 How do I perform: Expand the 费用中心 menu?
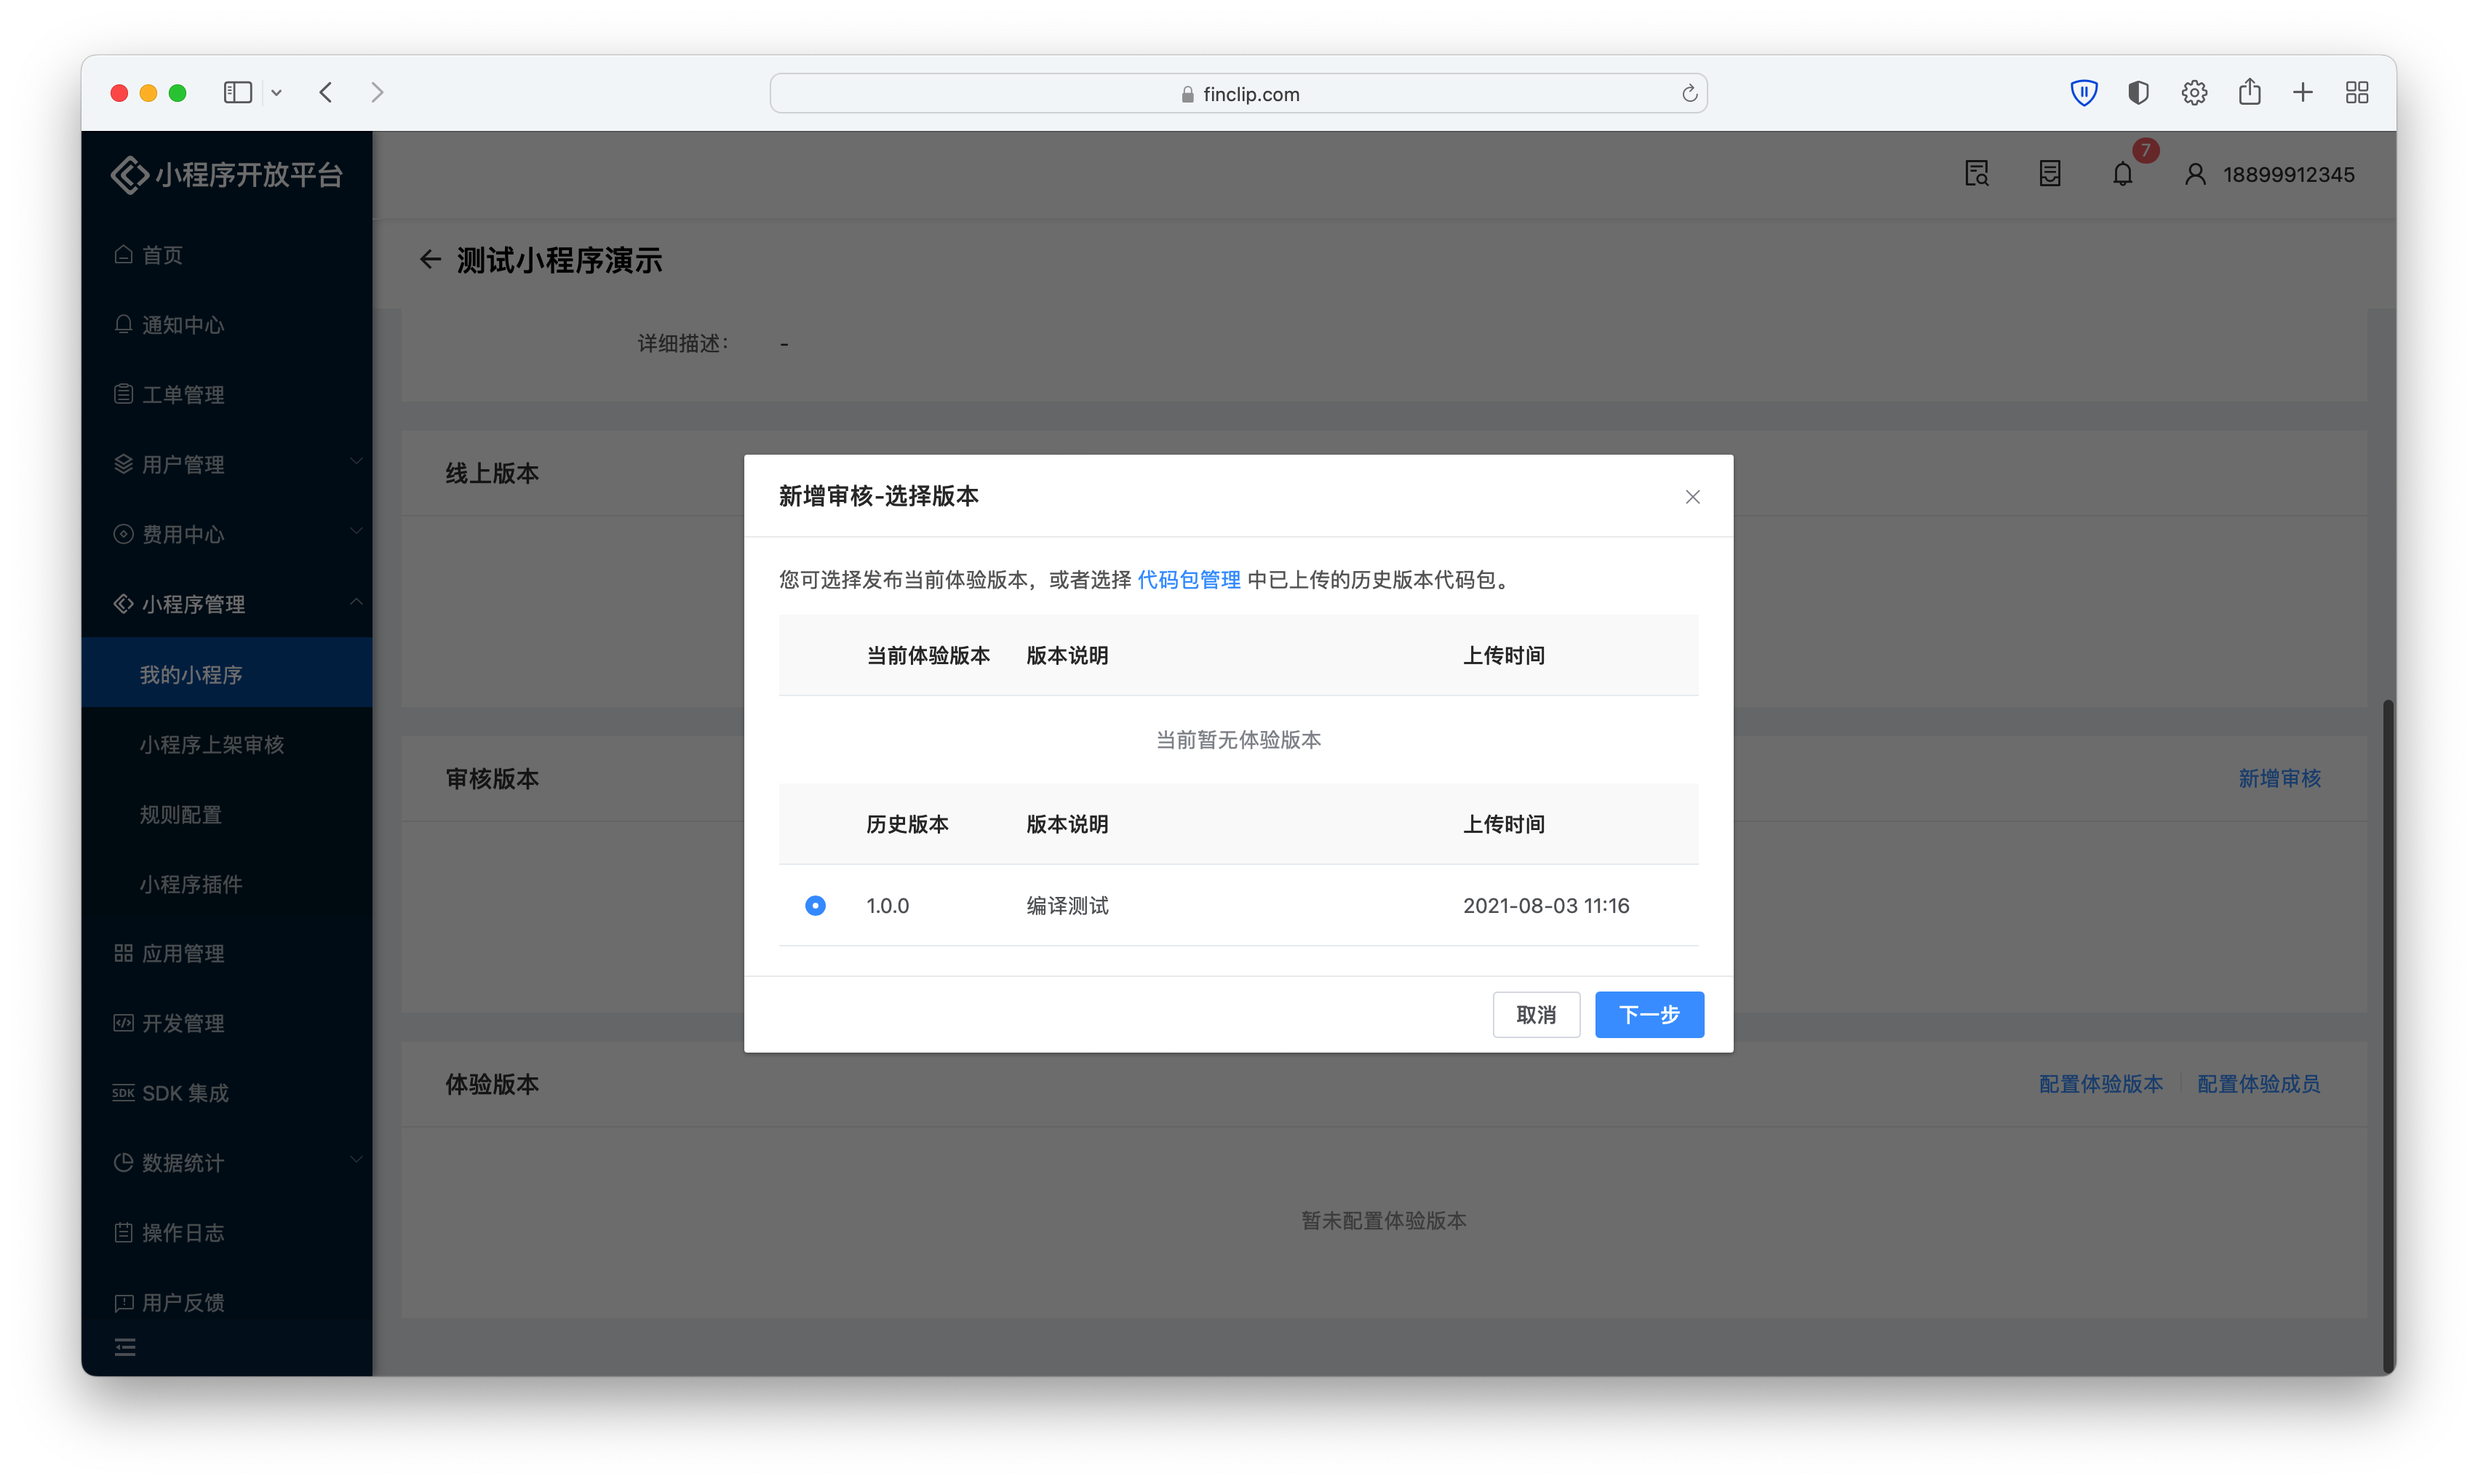(227, 534)
